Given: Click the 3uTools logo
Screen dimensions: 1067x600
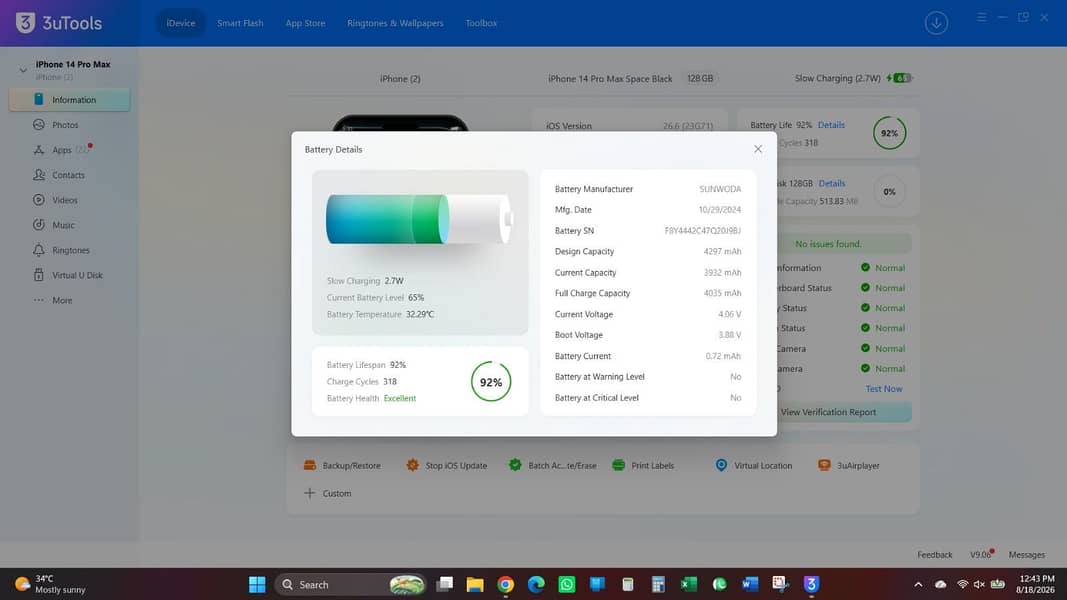Looking at the screenshot, I should pos(59,23).
